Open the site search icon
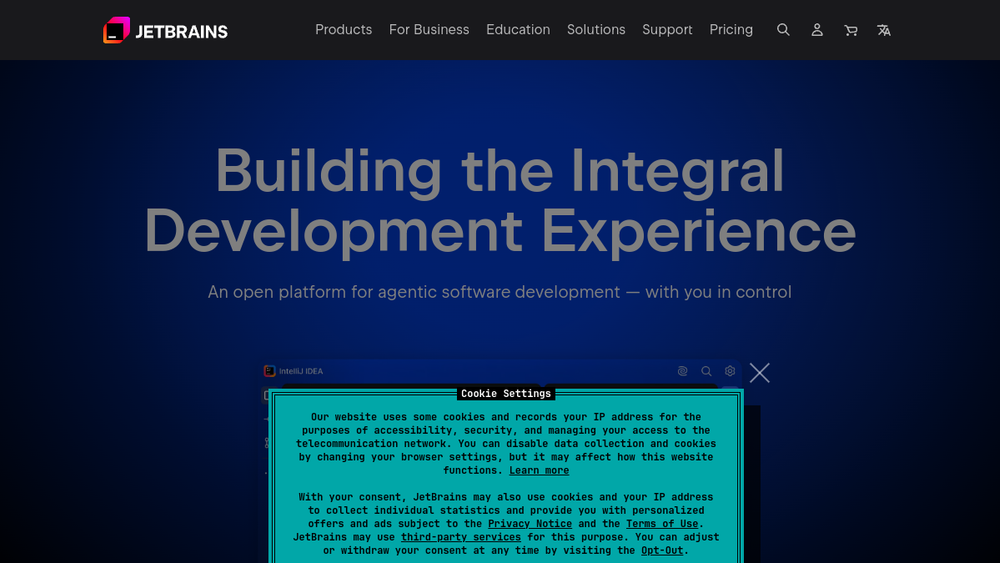1000x563 pixels. (783, 30)
